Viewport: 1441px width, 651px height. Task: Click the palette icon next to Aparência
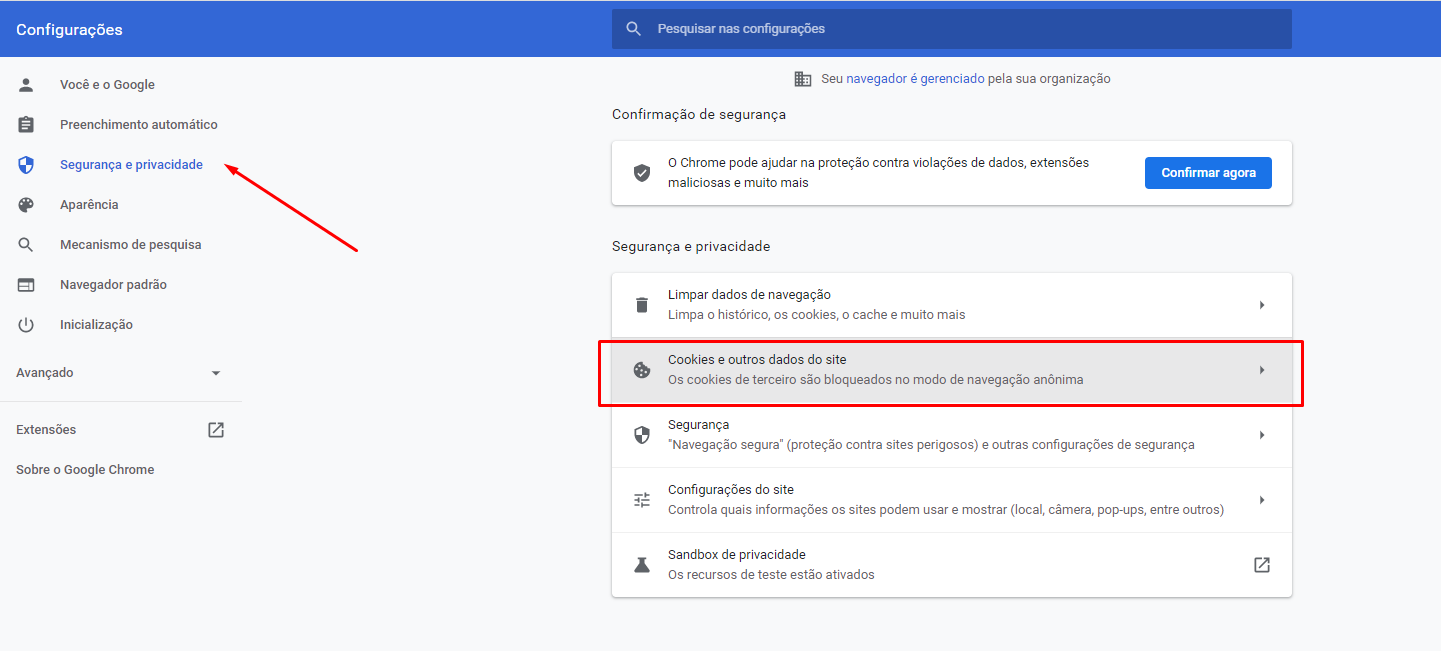26,205
